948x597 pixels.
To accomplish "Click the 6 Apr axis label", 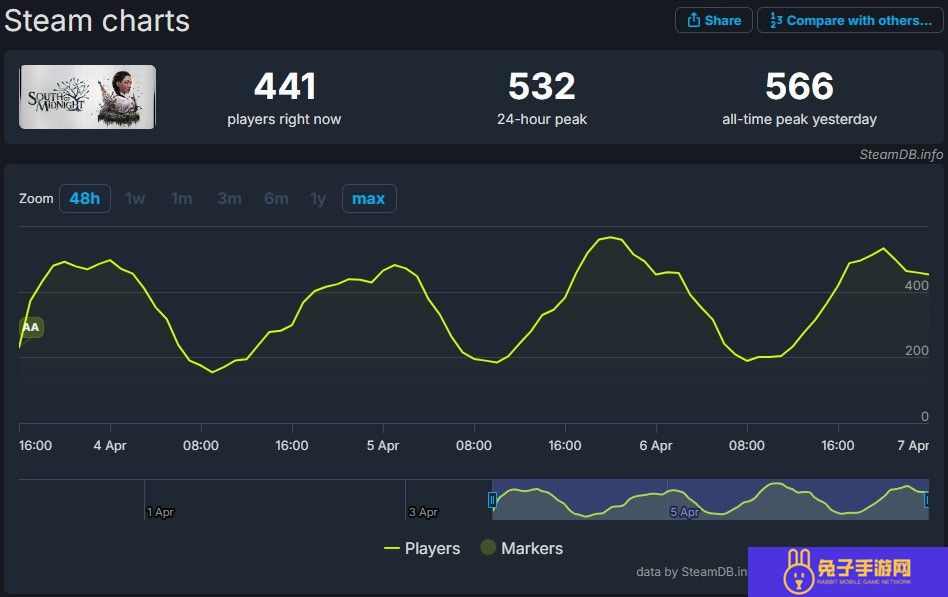I will (x=656, y=446).
